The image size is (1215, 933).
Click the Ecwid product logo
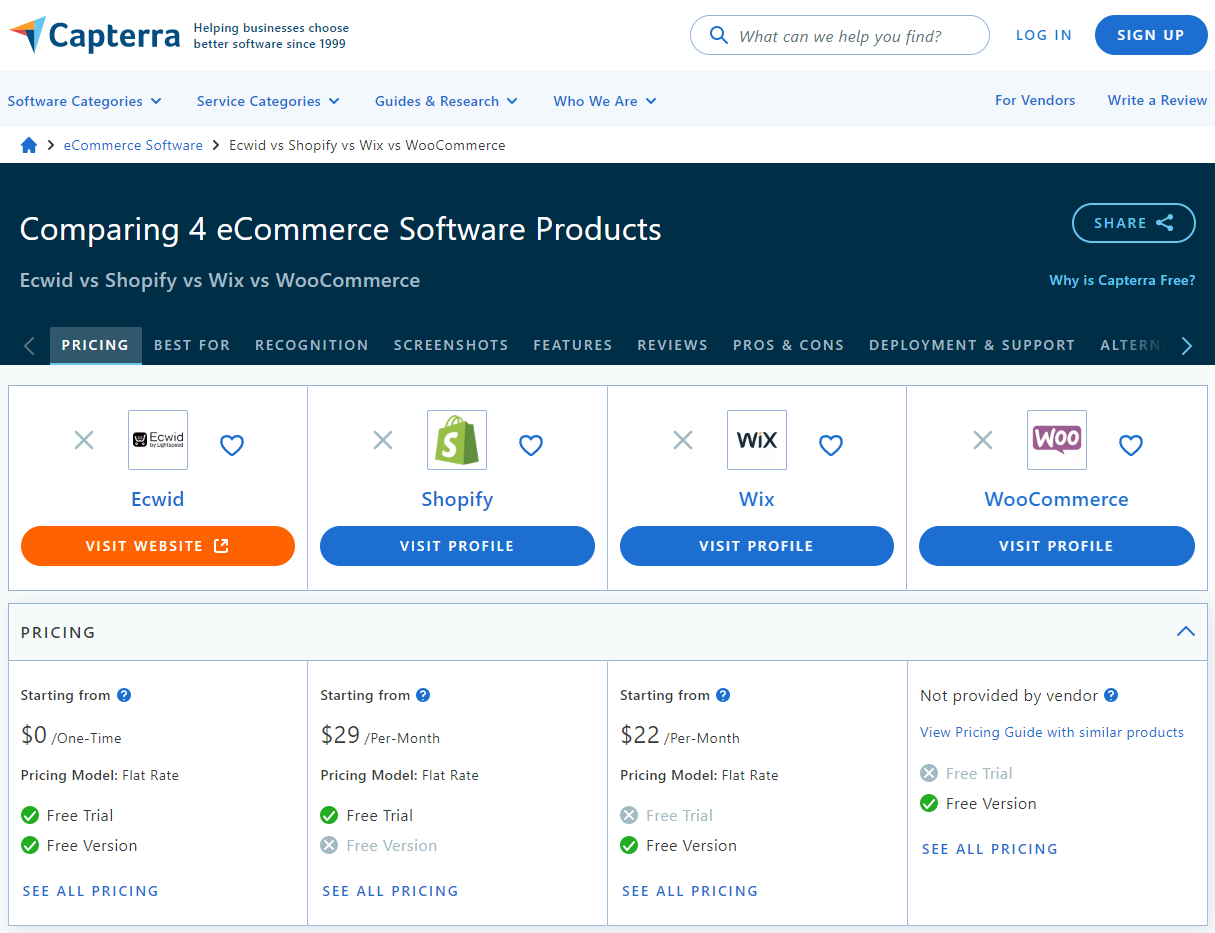(x=158, y=440)
